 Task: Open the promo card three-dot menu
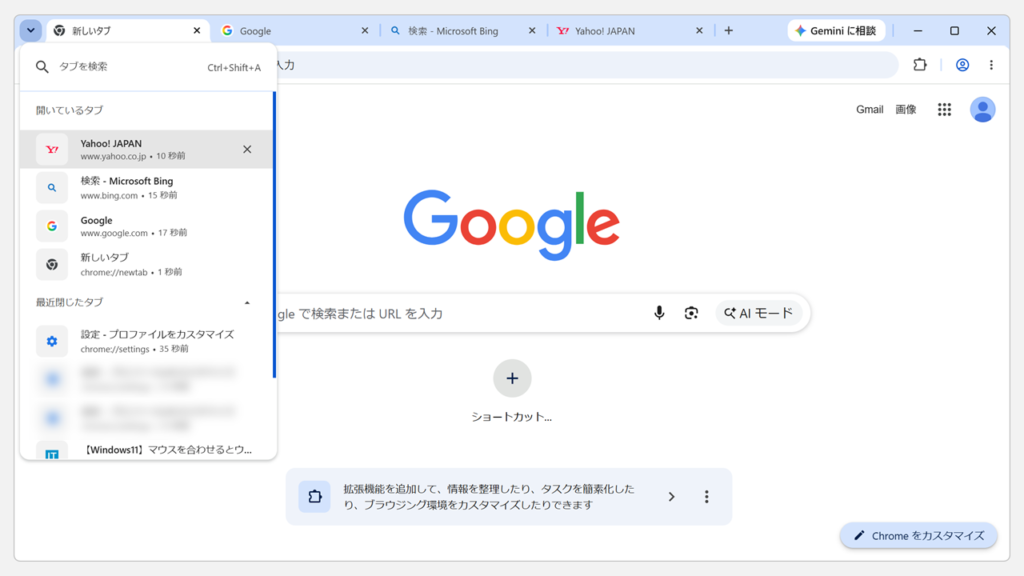pos(706,497)
